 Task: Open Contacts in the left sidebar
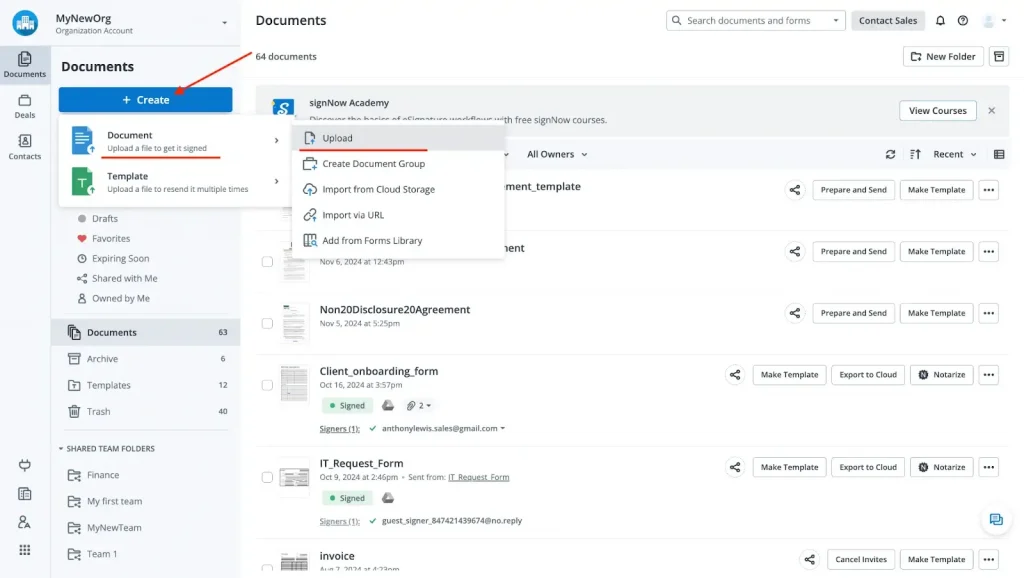(25, 147)
